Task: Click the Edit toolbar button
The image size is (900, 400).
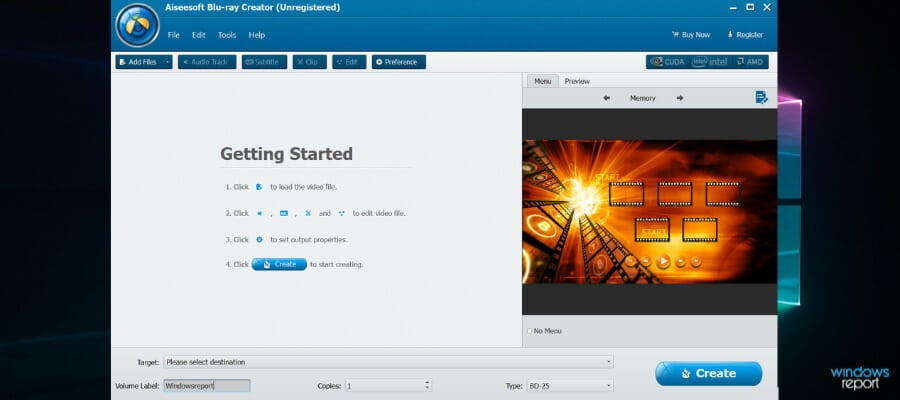Action: coord(349,62)
